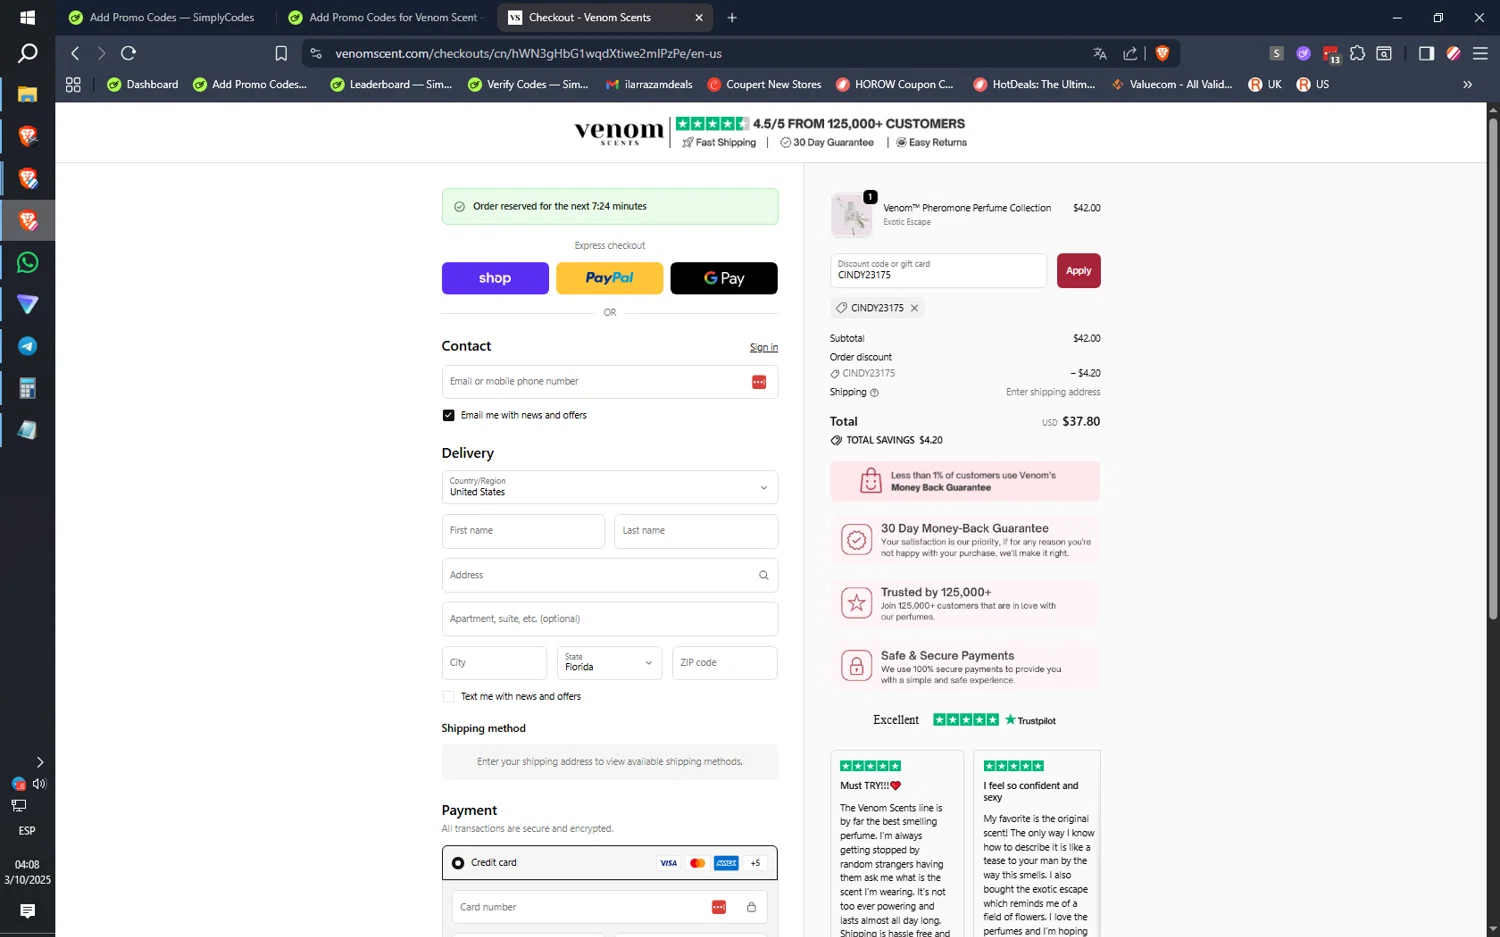The width and height of the screenshot is (1500, 937).
Task: Pay with the PayPal button
Action: [609, 278]
